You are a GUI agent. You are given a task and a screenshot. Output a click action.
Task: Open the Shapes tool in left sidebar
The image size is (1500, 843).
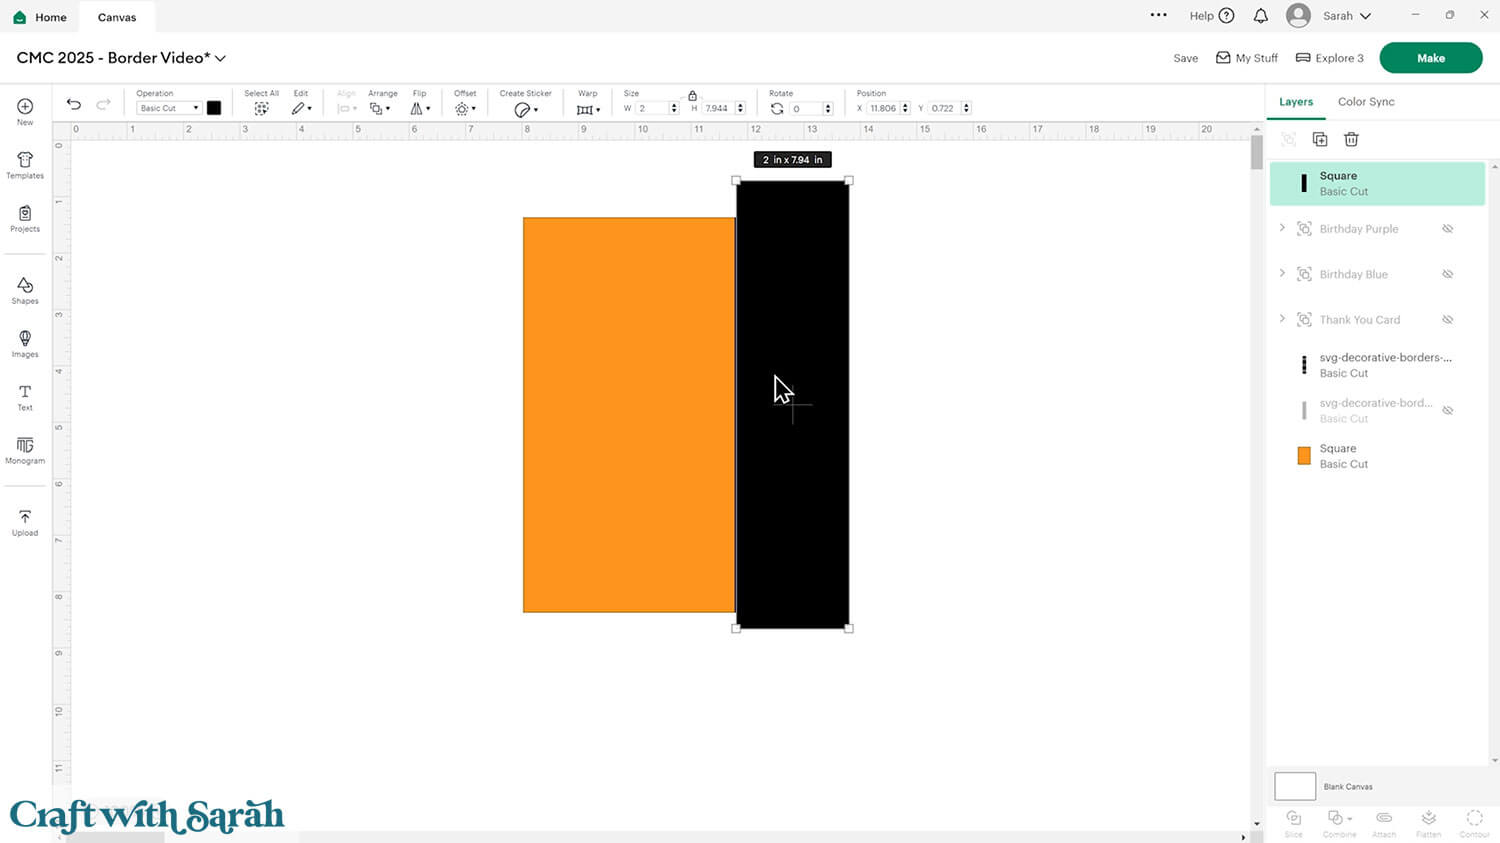[x=25, y=290]
